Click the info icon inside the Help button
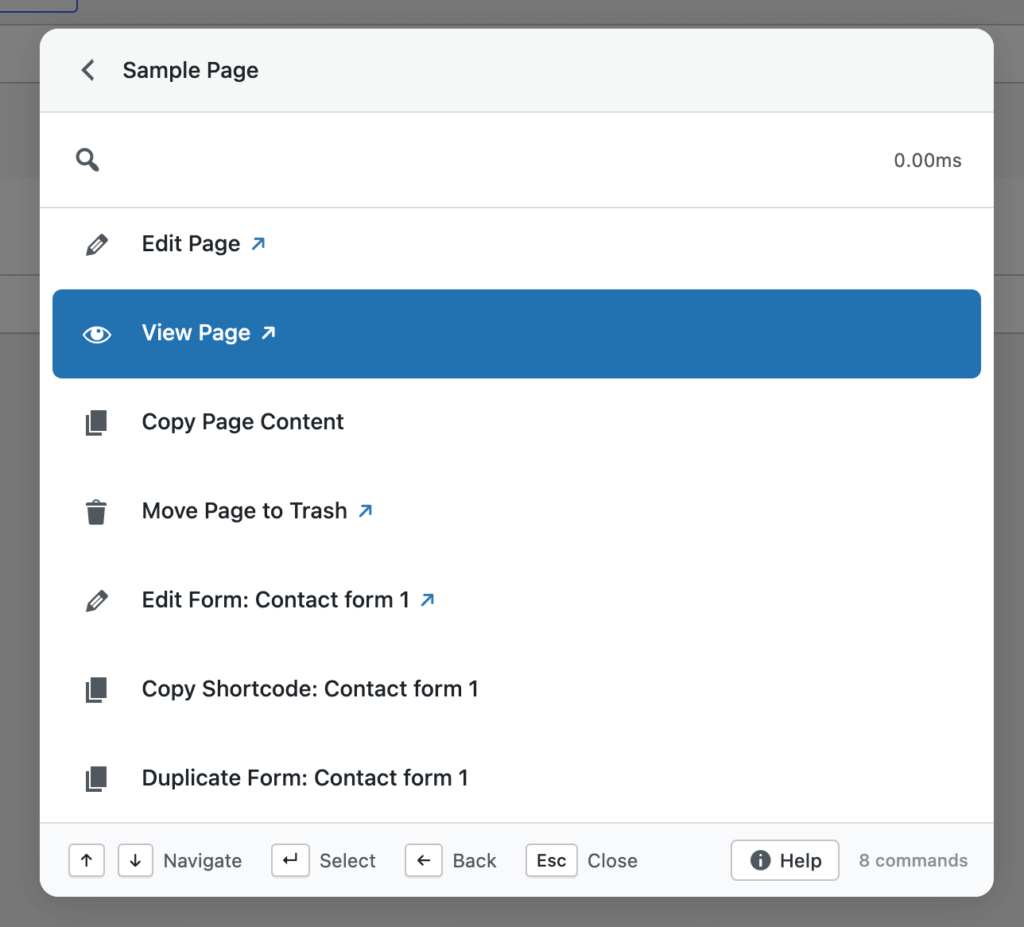 pyautogui.click(x=760, y=860)
